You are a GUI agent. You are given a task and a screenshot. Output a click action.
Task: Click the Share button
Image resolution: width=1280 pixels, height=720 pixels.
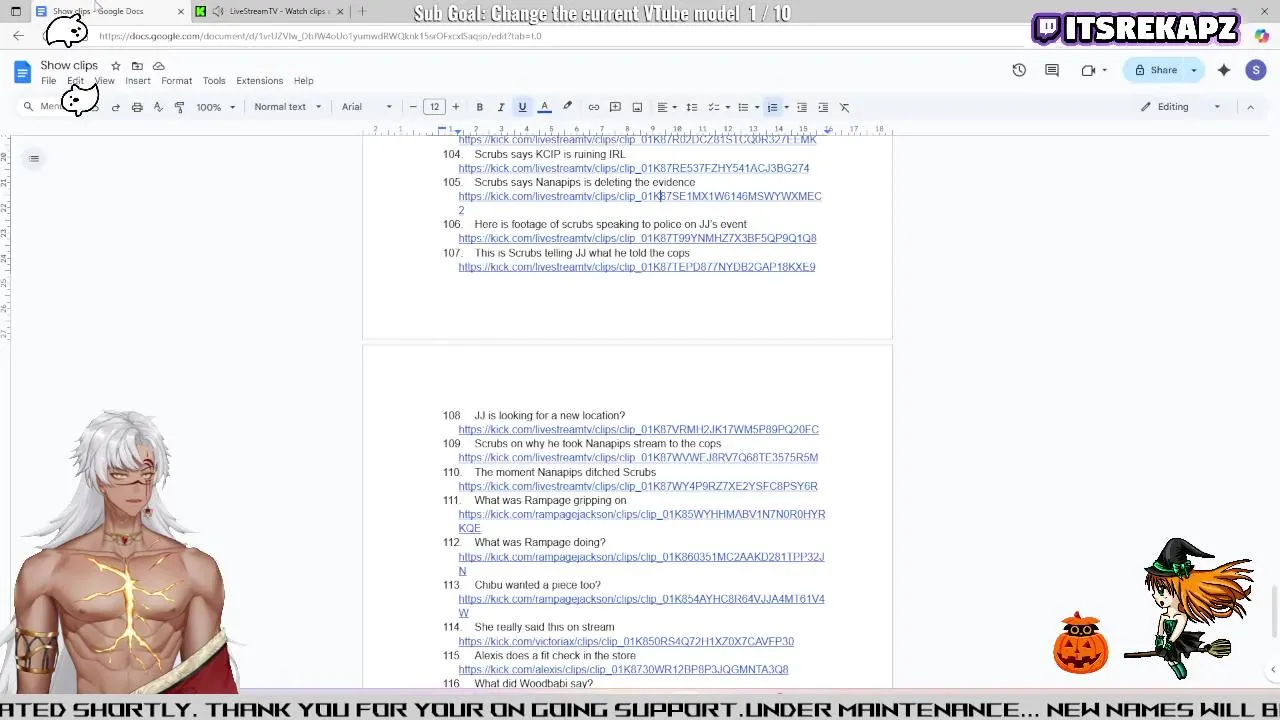(1155, 70)
